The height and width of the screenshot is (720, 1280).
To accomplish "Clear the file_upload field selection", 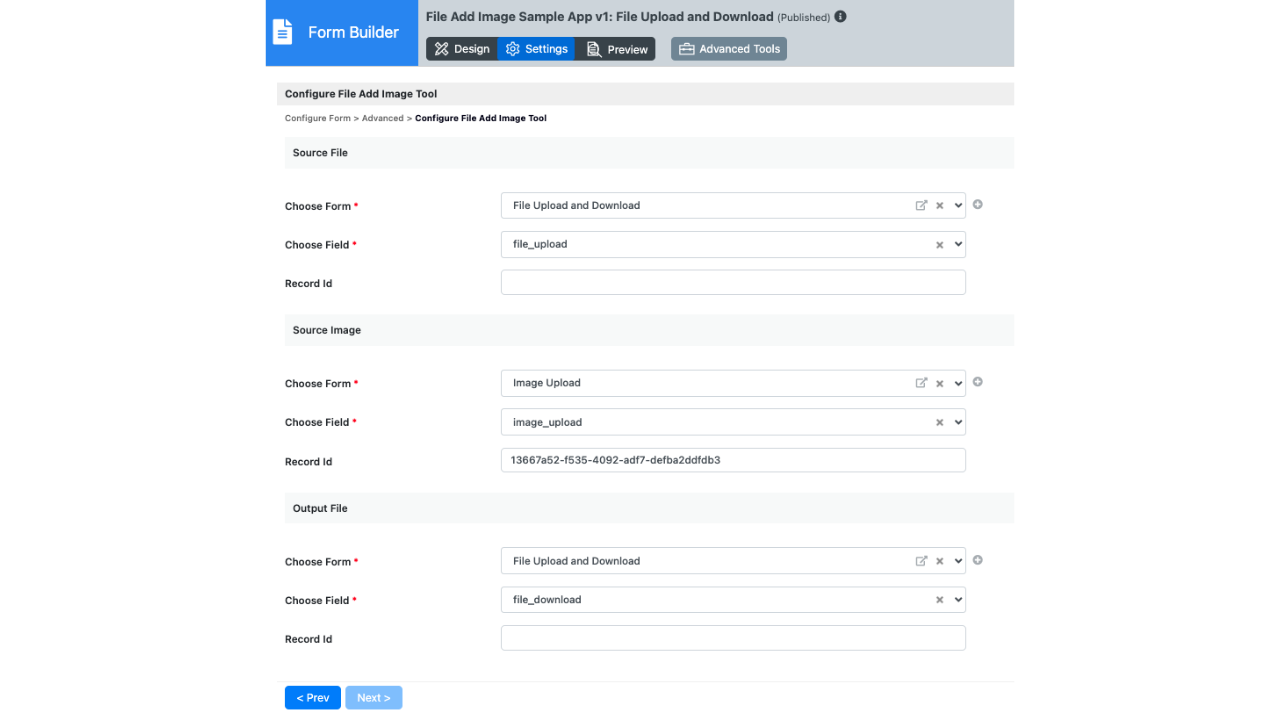I will tap(940, 245).
